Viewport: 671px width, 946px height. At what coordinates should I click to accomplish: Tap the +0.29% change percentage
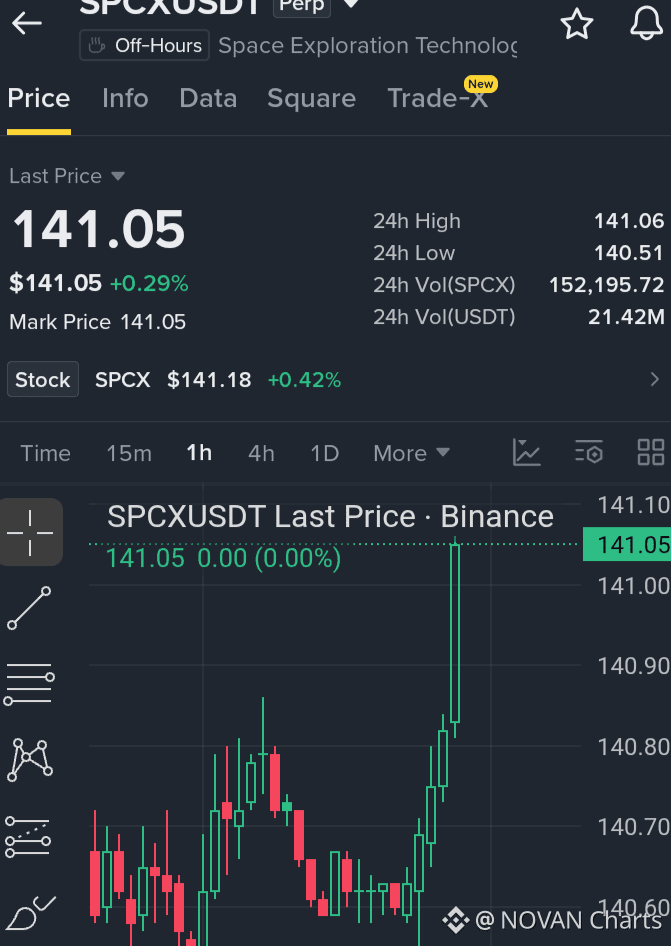point(149,283)
